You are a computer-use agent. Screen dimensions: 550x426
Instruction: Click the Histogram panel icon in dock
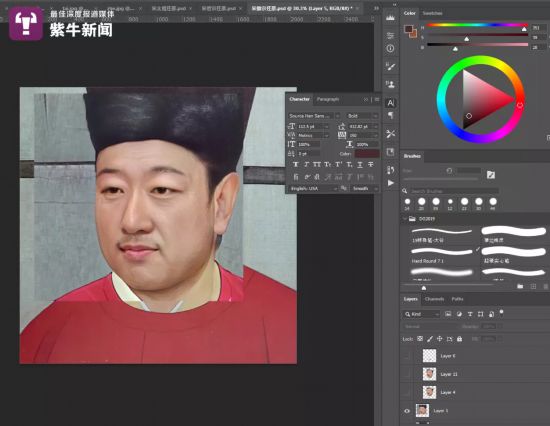tap(390, 17)
